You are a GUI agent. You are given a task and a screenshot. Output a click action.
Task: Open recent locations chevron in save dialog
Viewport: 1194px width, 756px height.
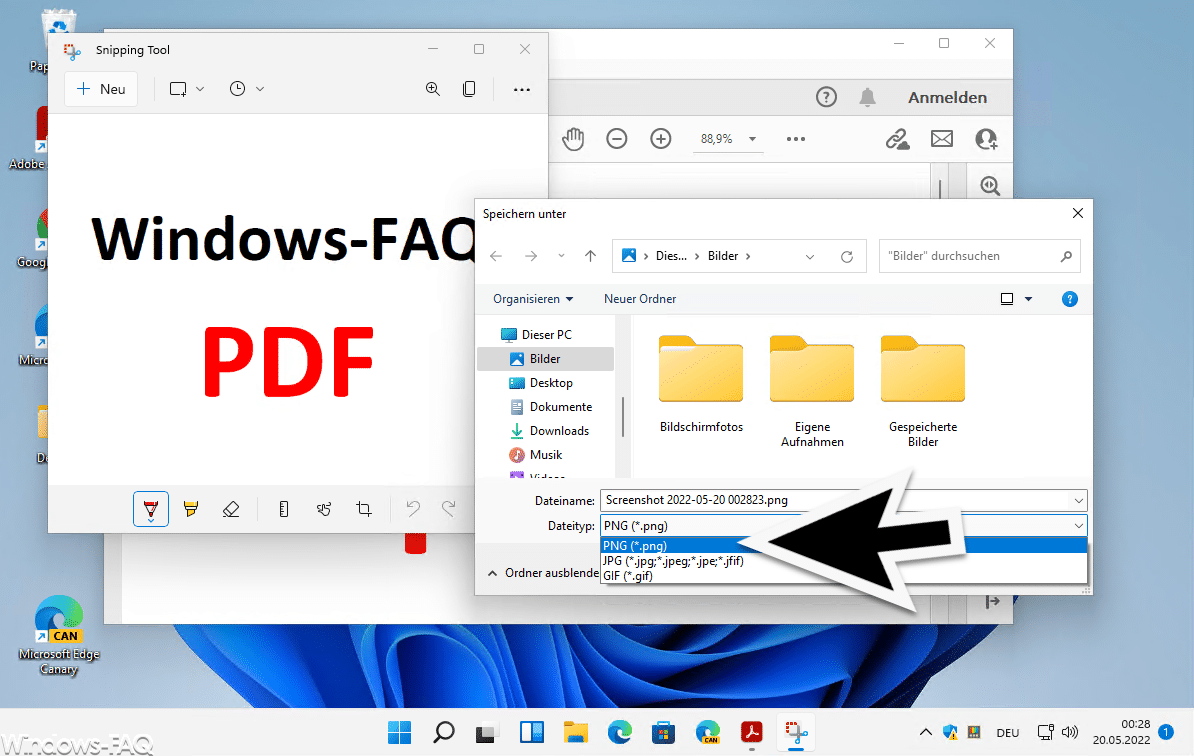tap(561, 256)
